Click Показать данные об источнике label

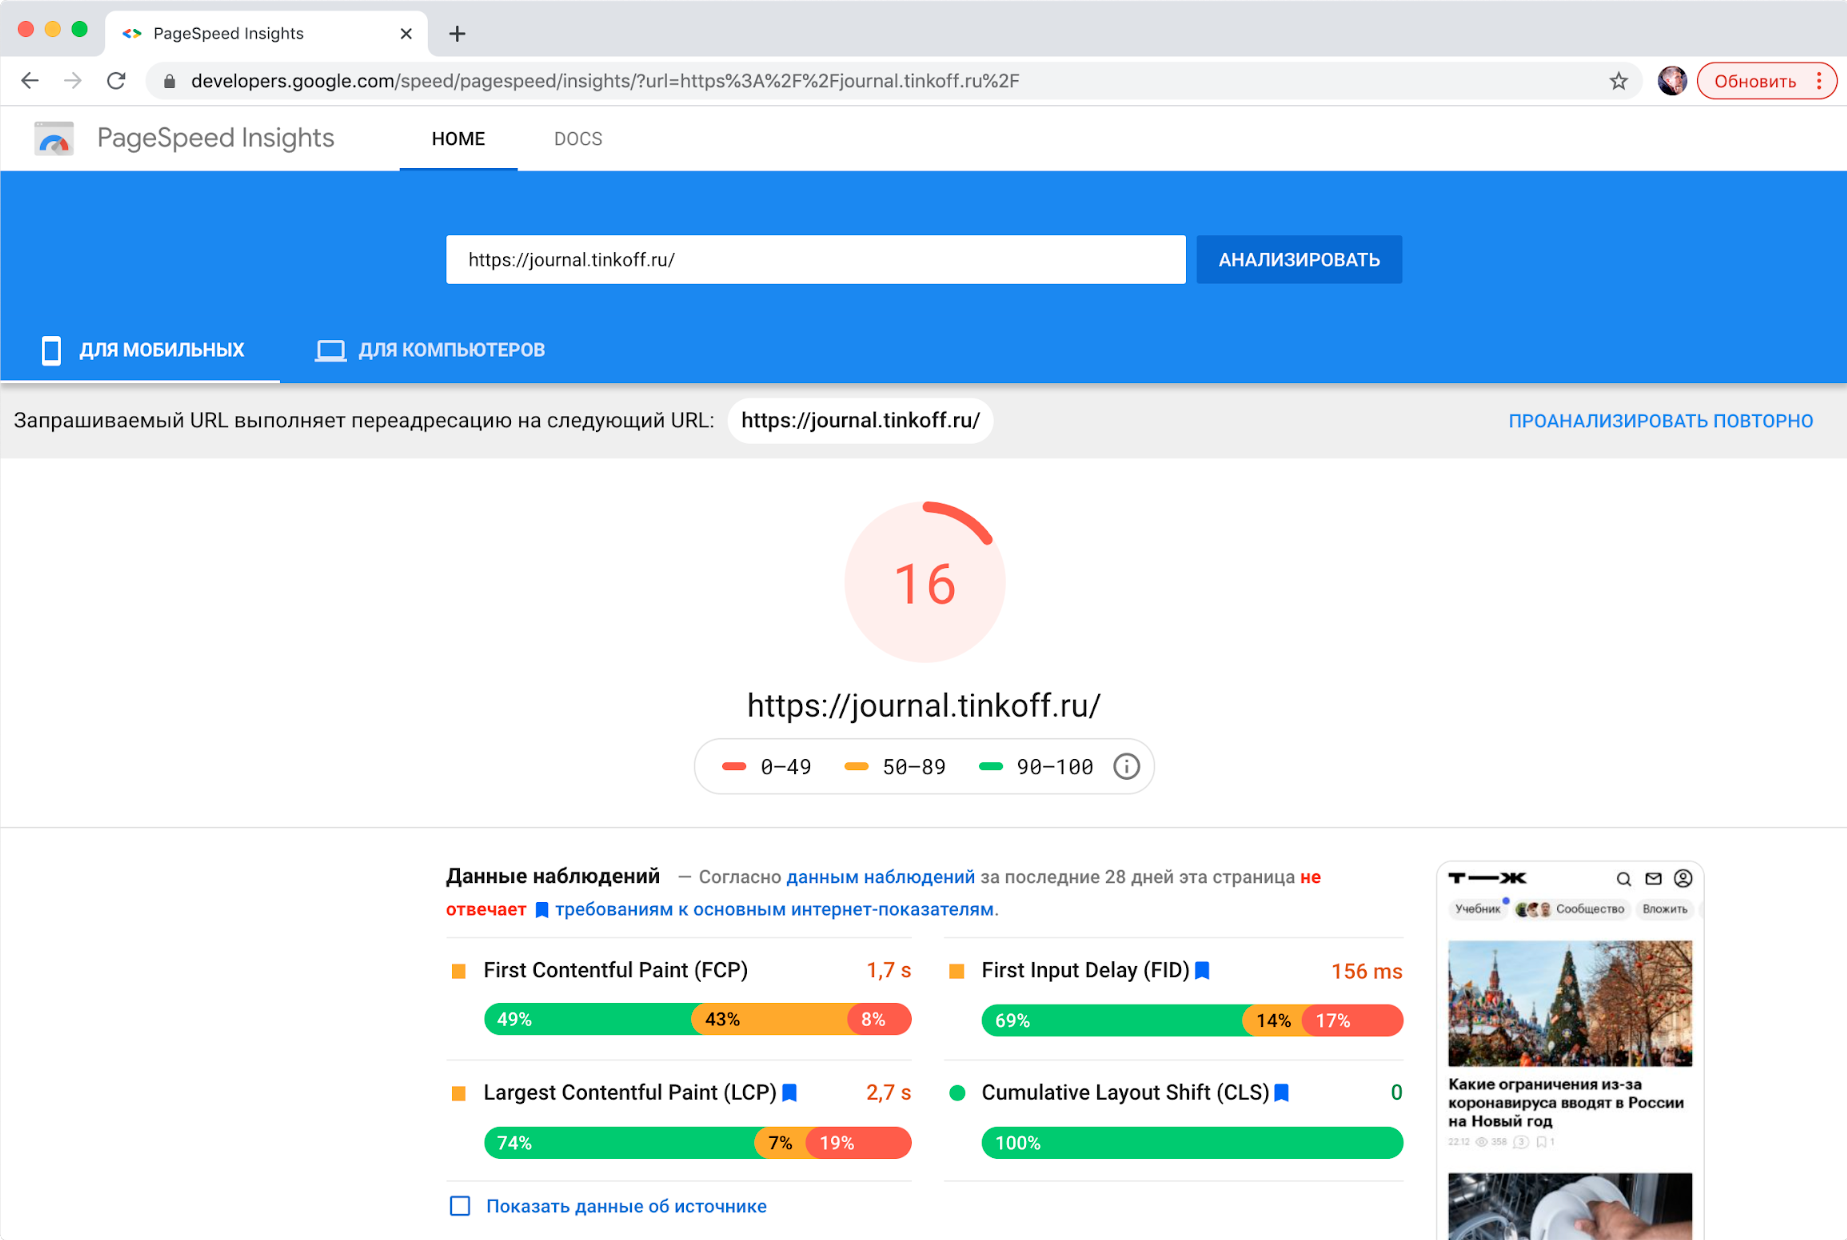[x=626, y=1206]
